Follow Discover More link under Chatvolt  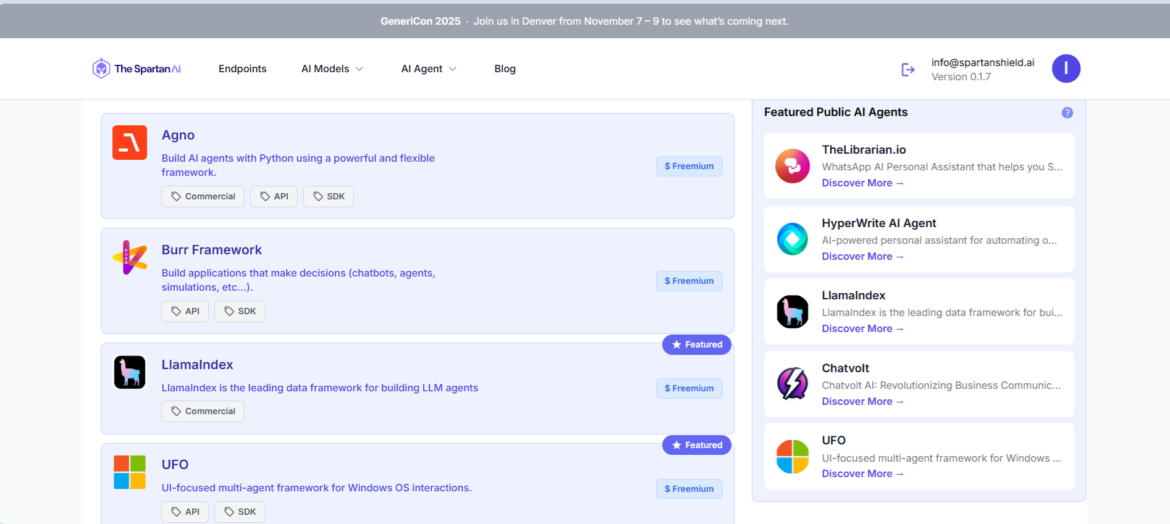[862, 401]
